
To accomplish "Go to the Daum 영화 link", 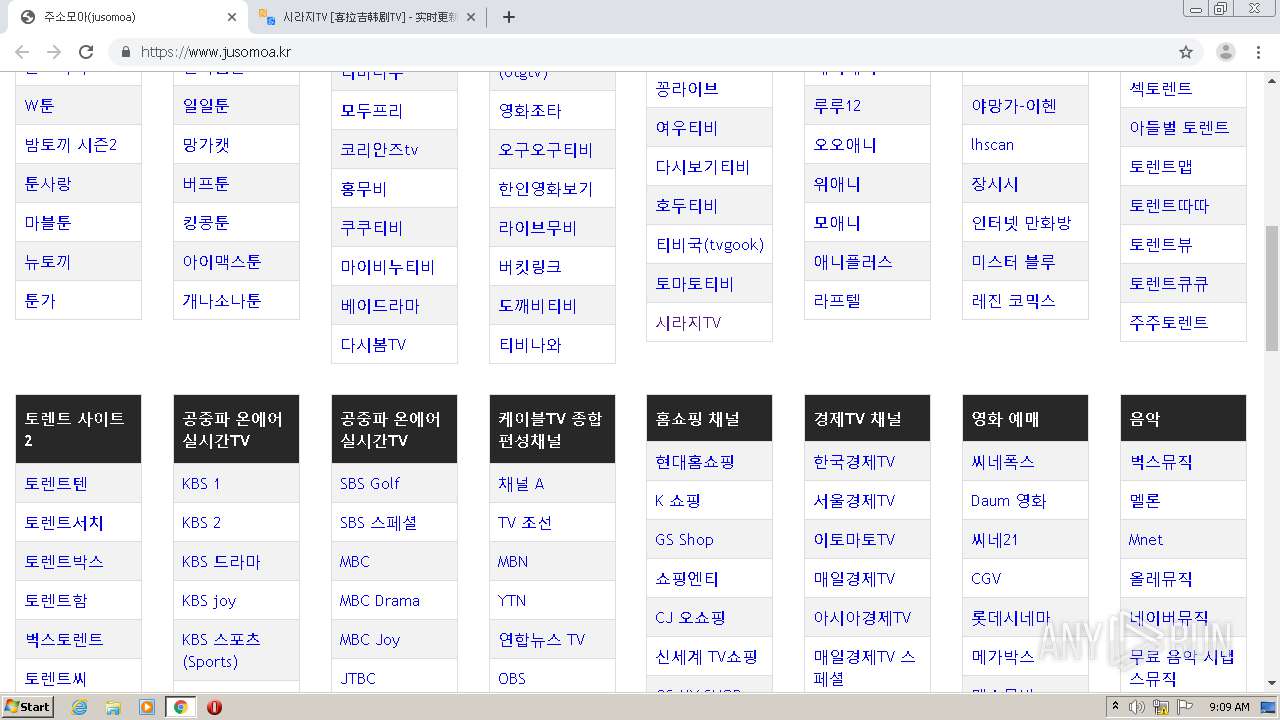I will tap(1009, 500).
